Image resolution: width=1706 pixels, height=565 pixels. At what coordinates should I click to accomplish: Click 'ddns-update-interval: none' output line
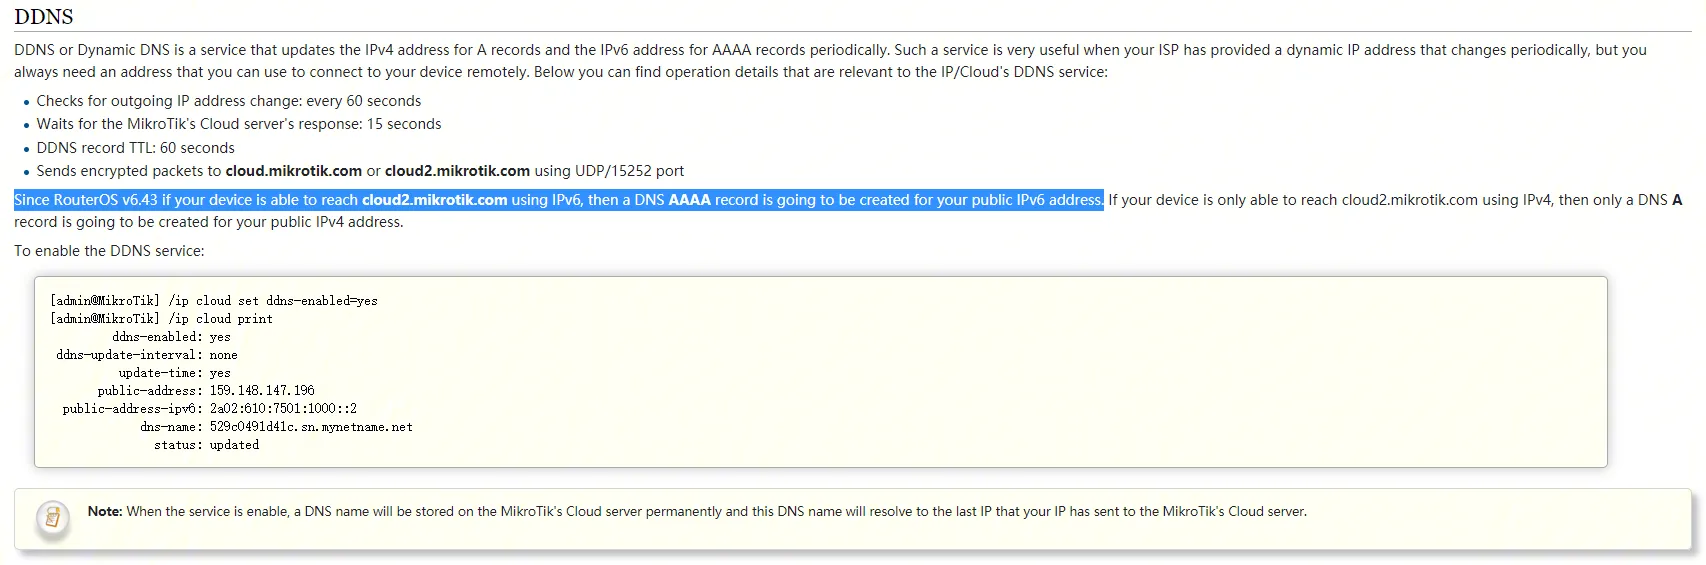click(147, 355)
